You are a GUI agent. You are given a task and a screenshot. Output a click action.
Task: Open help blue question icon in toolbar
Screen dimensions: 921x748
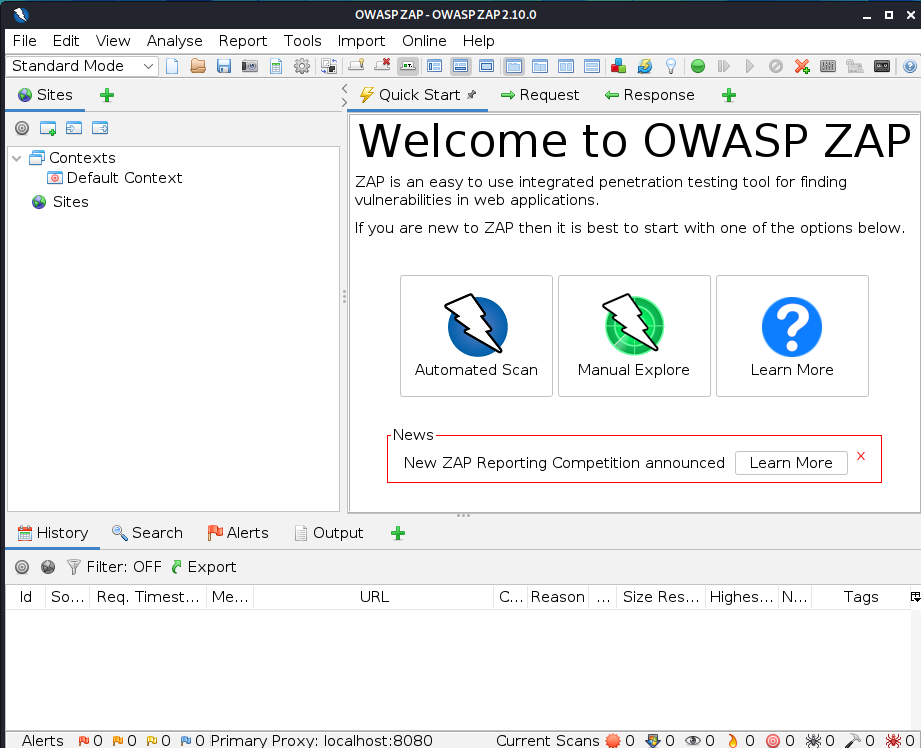pyautogui.click(x=910, y=66)
